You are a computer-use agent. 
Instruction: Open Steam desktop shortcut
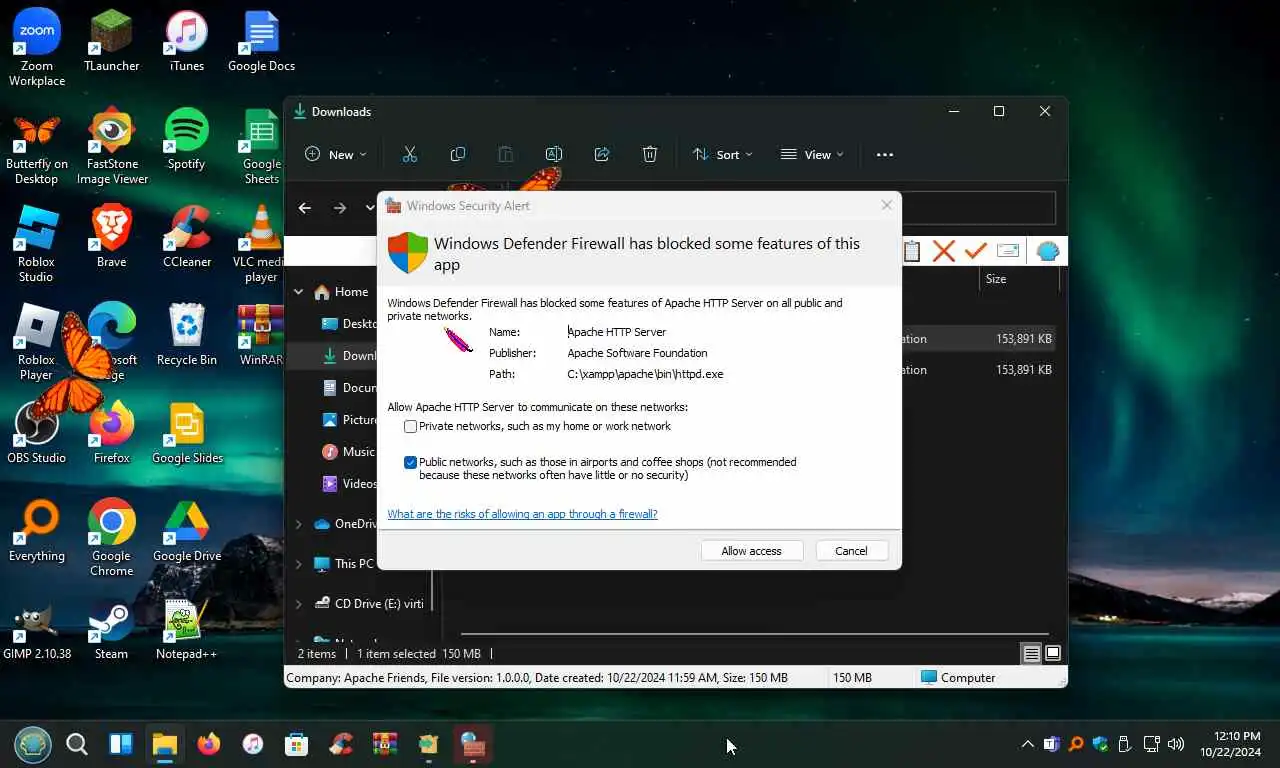click(111, 628)
